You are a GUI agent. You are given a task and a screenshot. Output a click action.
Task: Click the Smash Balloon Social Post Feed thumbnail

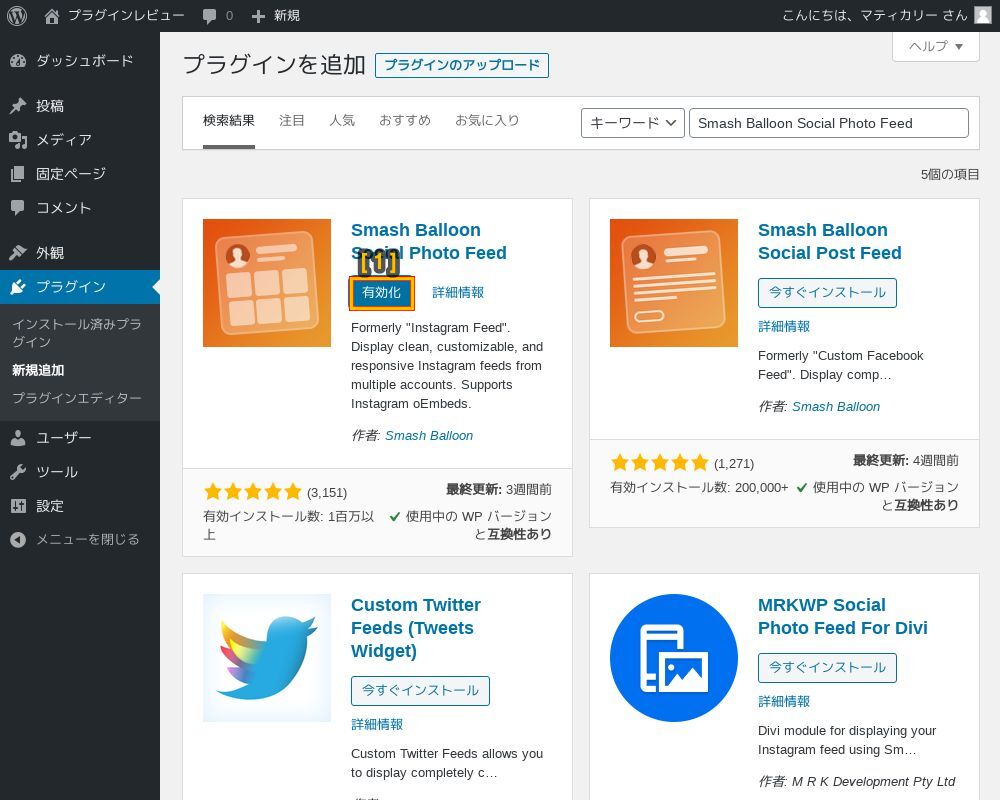click(x=673, y=283)
